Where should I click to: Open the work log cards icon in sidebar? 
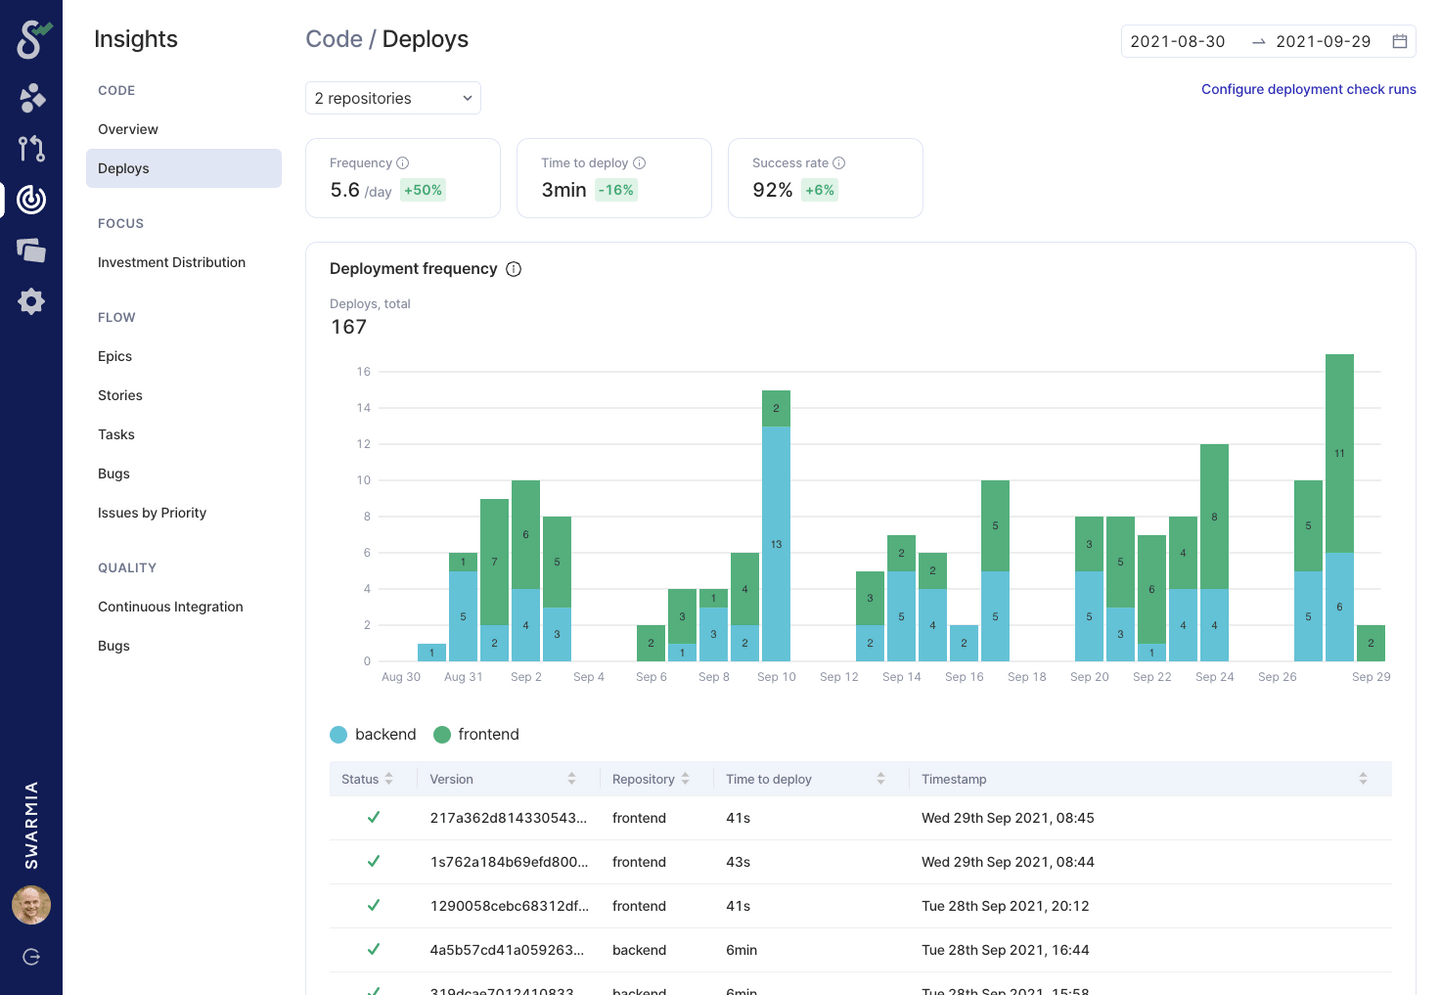click(x=31, y=251)
